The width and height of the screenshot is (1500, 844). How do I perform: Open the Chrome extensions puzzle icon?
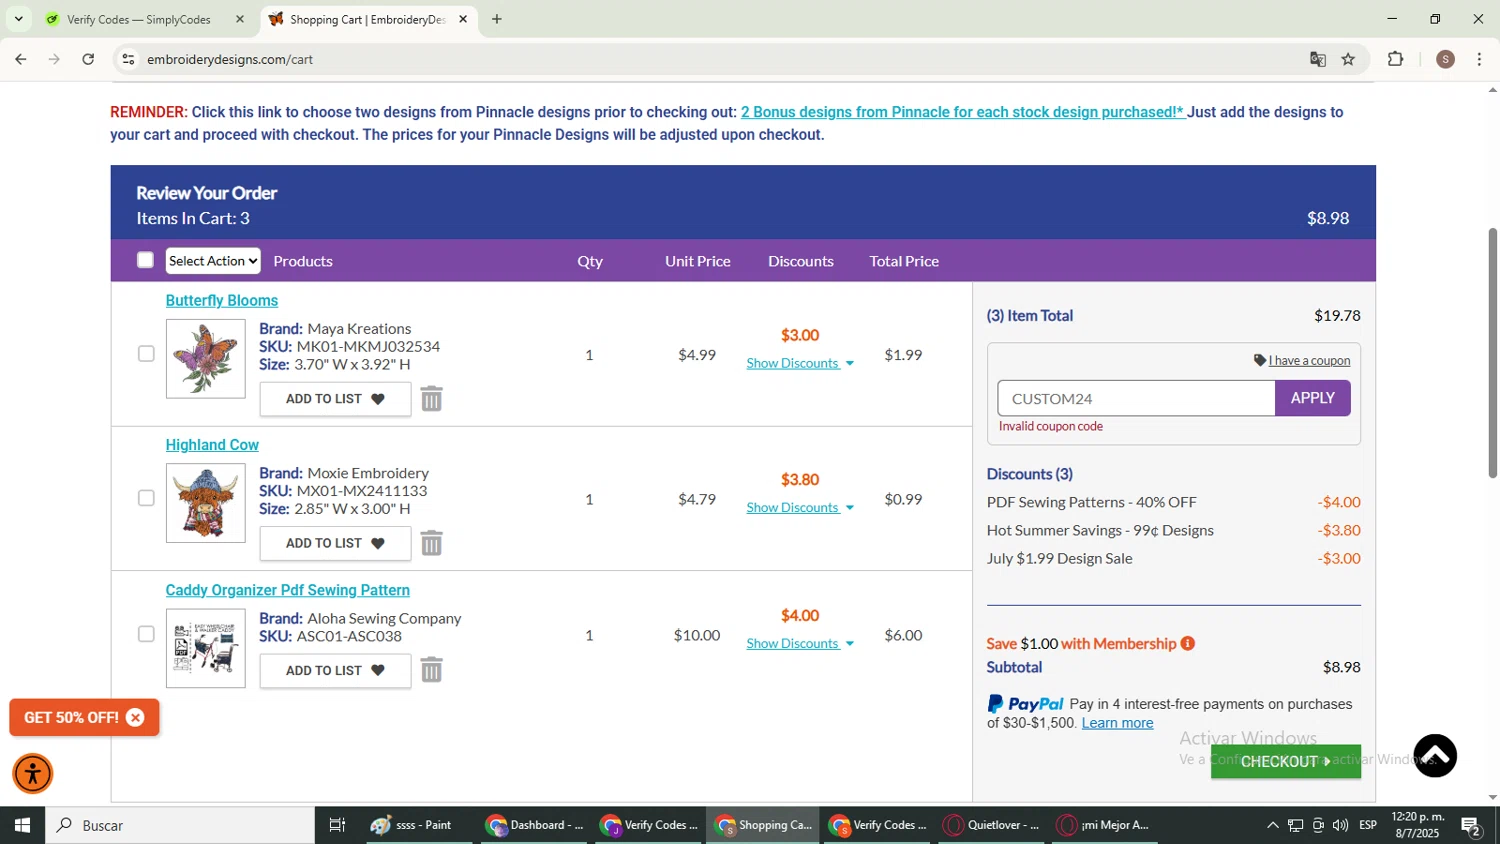click(x=1396, y=59)
